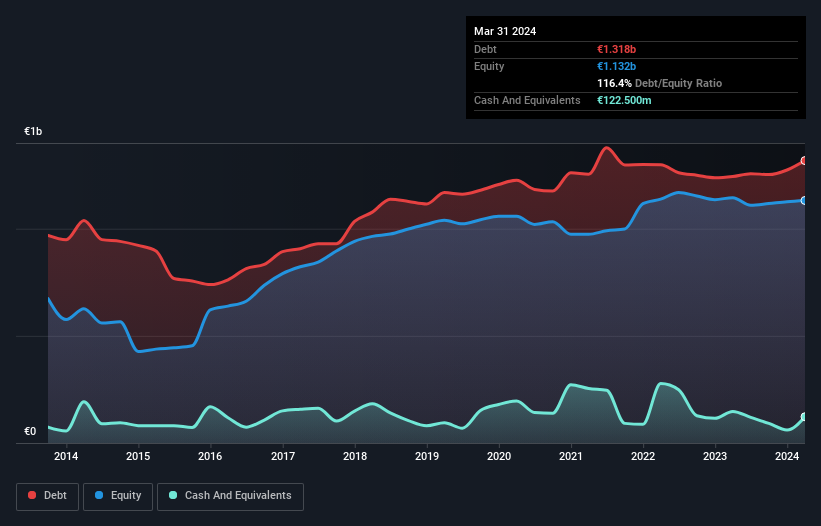This screenshot has height=526, width=821.
Task: Select the Cash endpoint marker on chart
Action: click(x=804, y=417)
